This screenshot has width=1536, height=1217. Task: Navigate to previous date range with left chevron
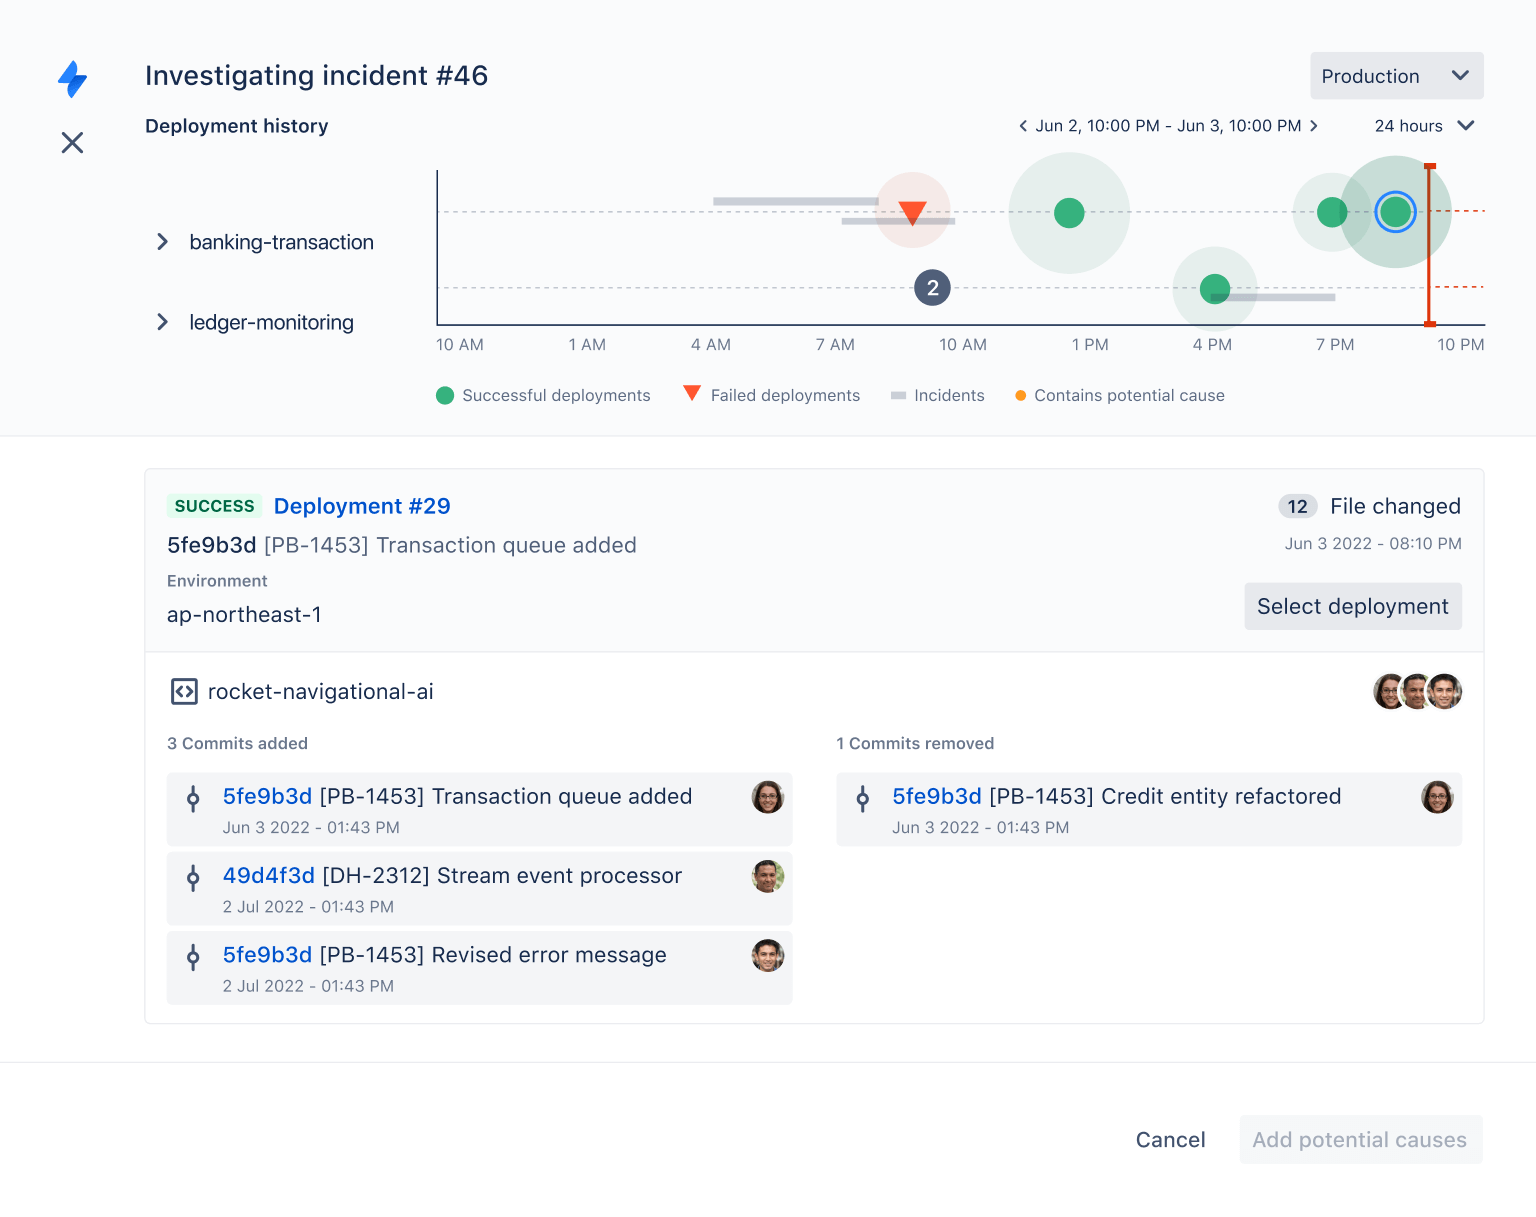(x=1022, y=126)
